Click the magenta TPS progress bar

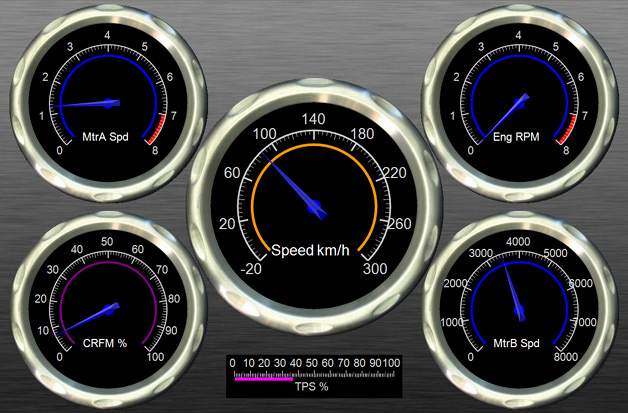click(263, 379)
